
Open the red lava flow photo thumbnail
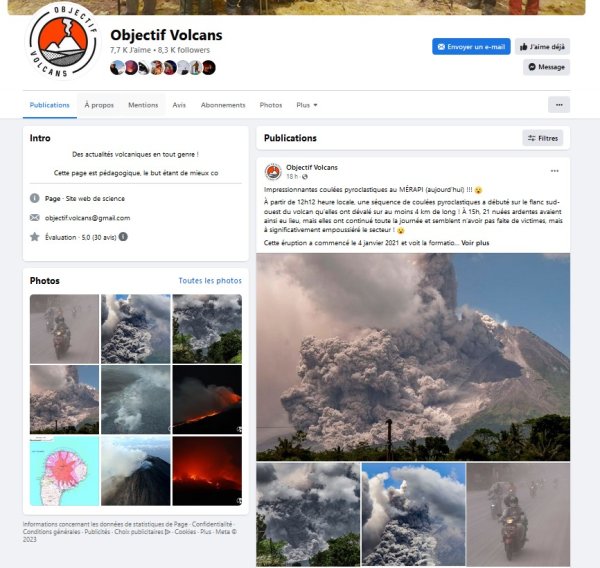(x=207, y=399)
